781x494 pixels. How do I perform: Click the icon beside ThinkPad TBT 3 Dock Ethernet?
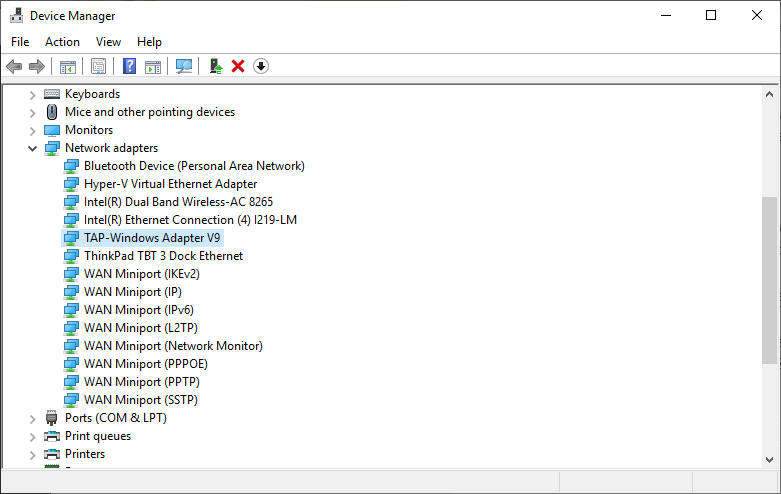[71, 256]
